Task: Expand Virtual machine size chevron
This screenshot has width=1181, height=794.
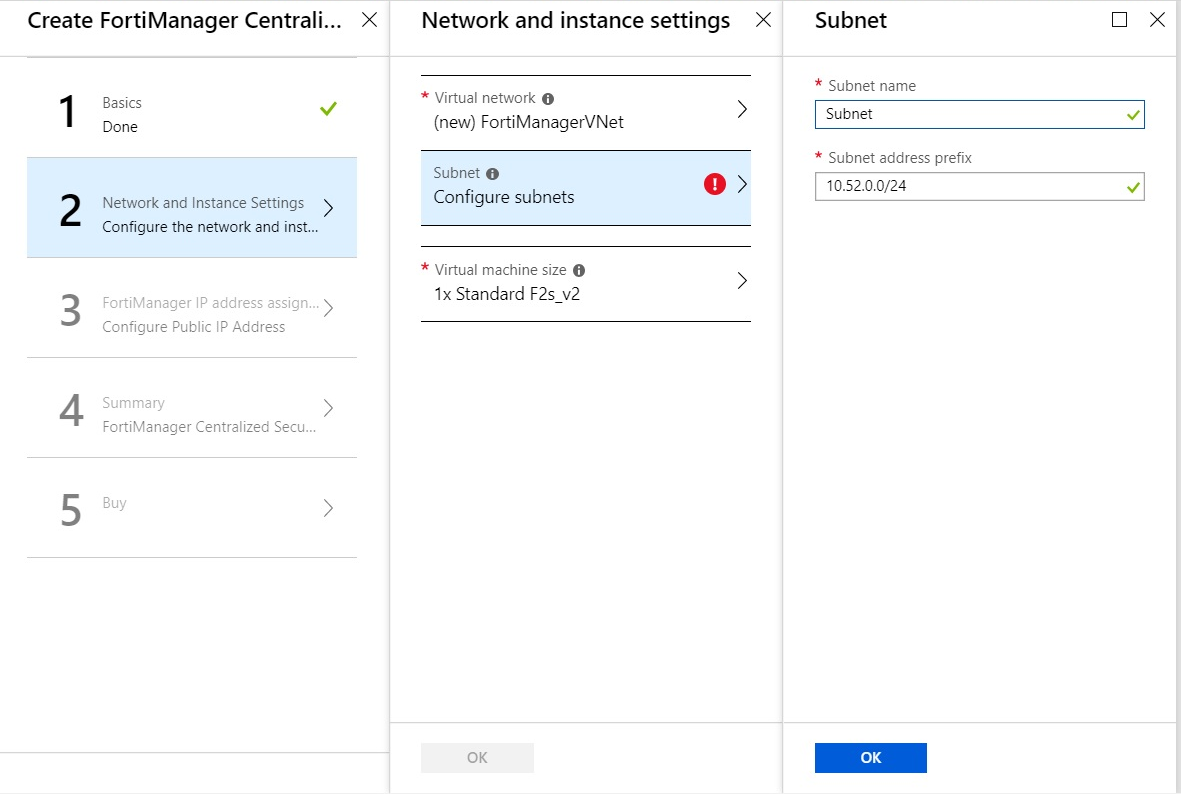Action: coord(742,281)
